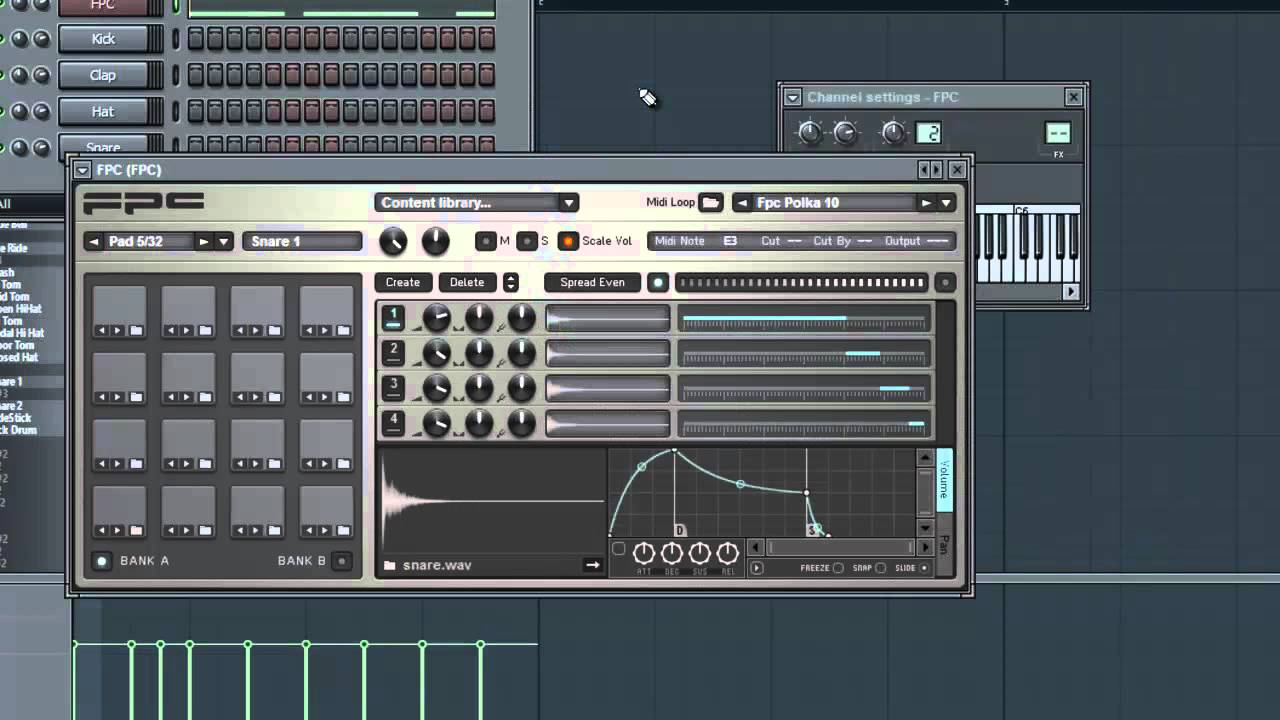Click top-left drum pad
Image resolution: width=1280 pixels, height=720 pixels.
(x=119, y=313)
